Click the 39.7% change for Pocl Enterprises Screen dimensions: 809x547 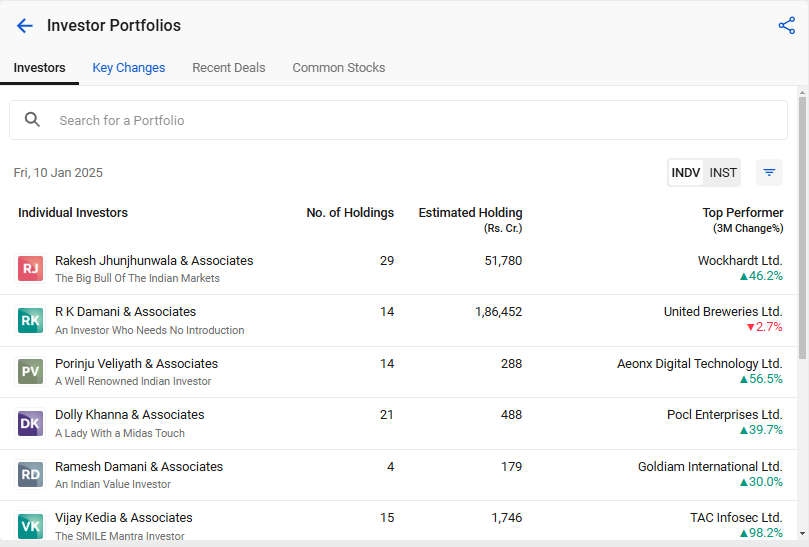(761, 430)
